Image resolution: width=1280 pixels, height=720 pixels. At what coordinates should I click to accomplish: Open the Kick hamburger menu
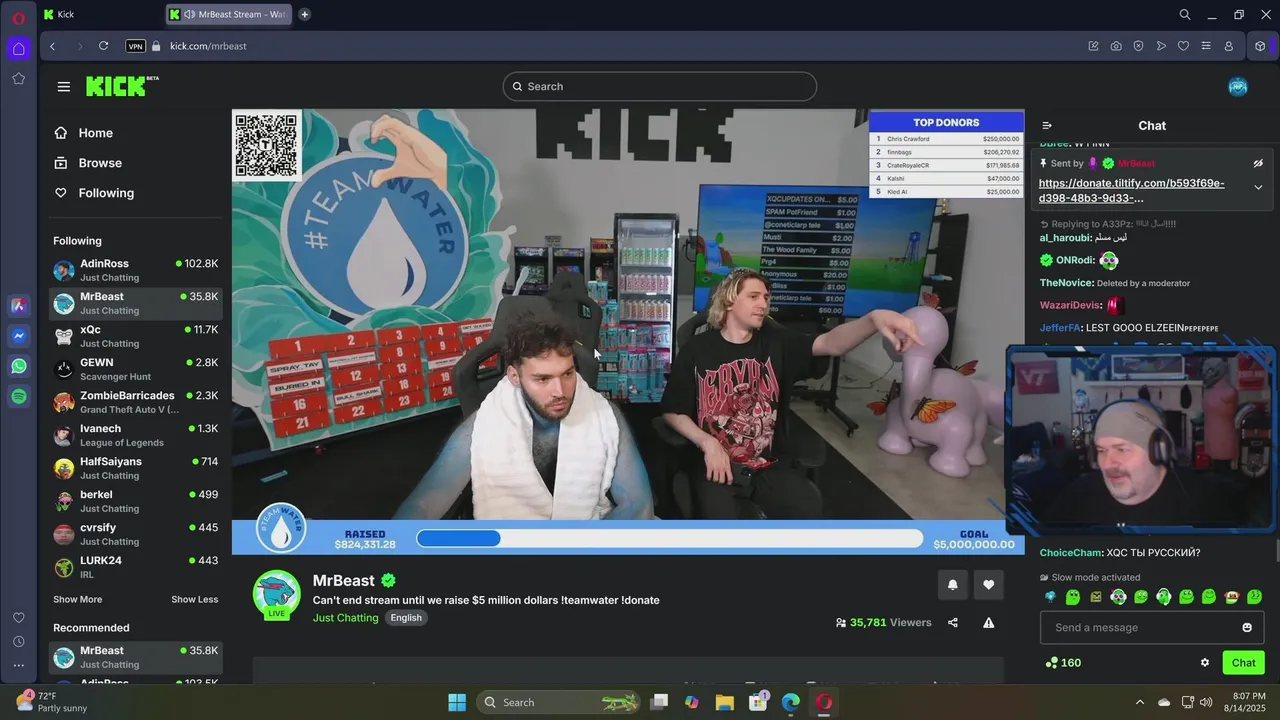coord(64,87)
